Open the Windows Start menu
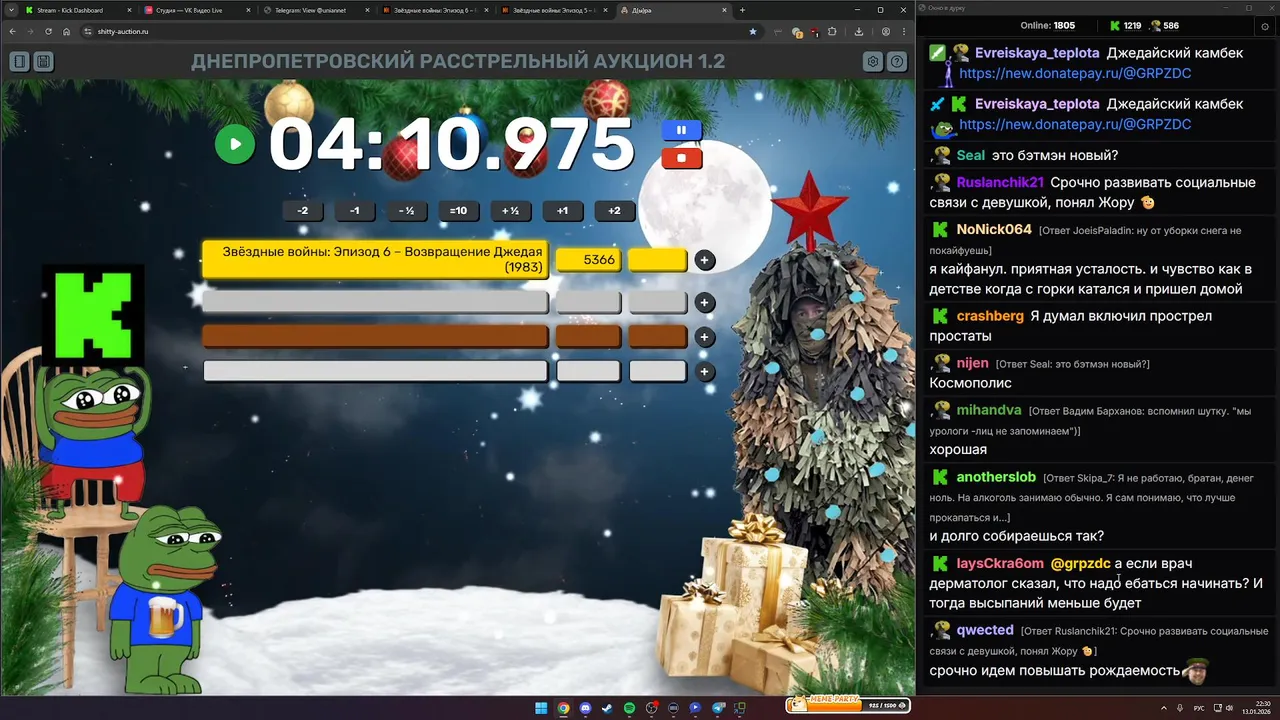 [541, 708]
